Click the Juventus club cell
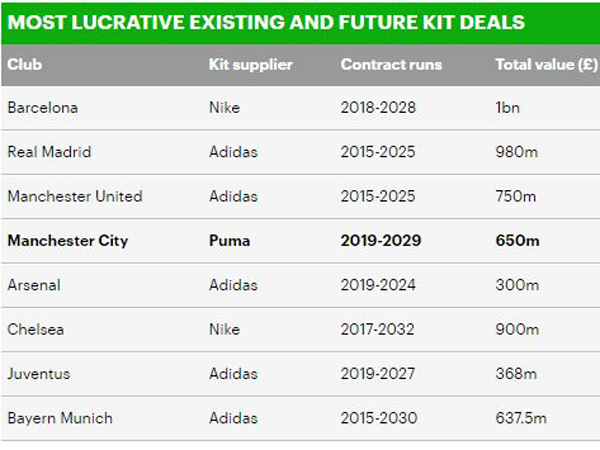This screenshot has height=450, width=600. click(x=38, y=373)
